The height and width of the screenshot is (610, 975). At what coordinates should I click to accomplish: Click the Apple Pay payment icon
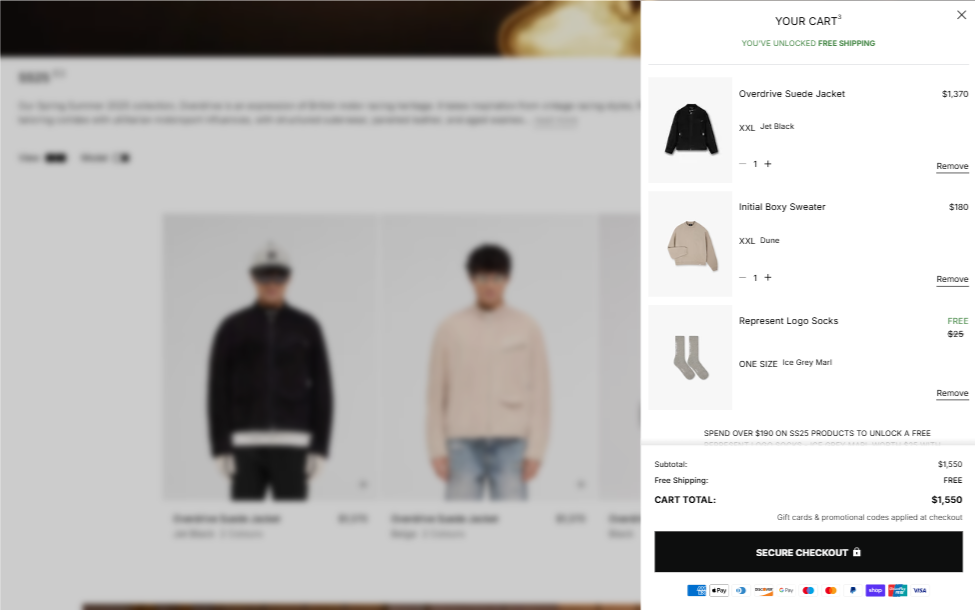[719, 591]
